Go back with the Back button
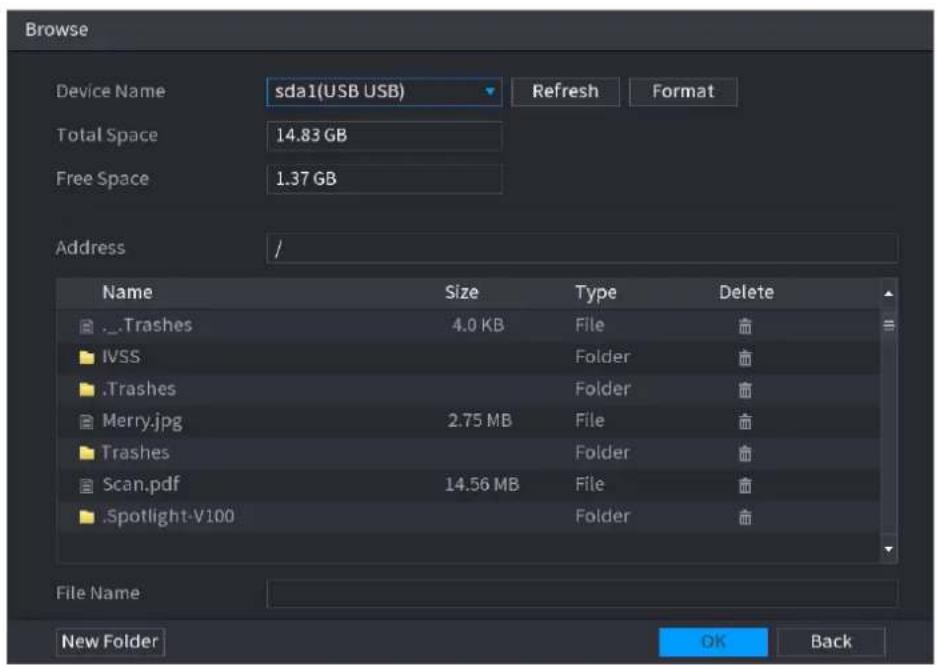This screenshot has width=937, height=665. tap(831, 642)
